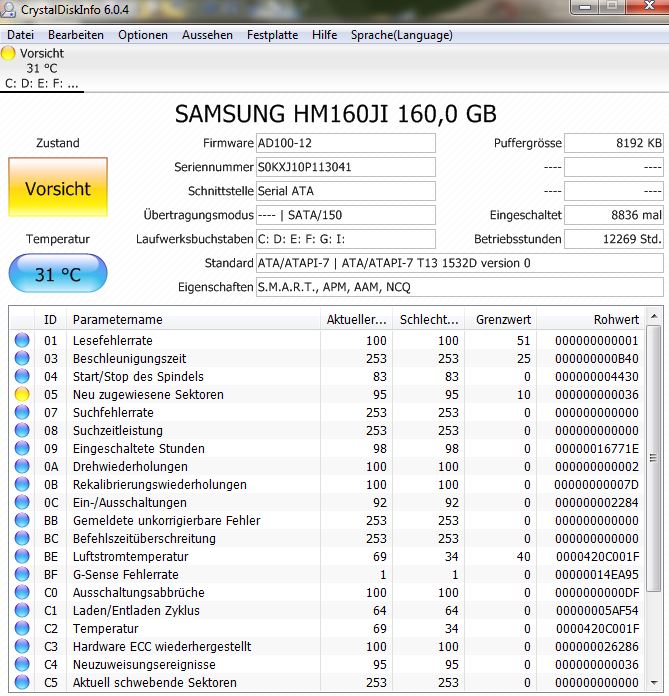Sort by the Schlecht column header
This screenshot has width=669, height=696.
point(428,320)
